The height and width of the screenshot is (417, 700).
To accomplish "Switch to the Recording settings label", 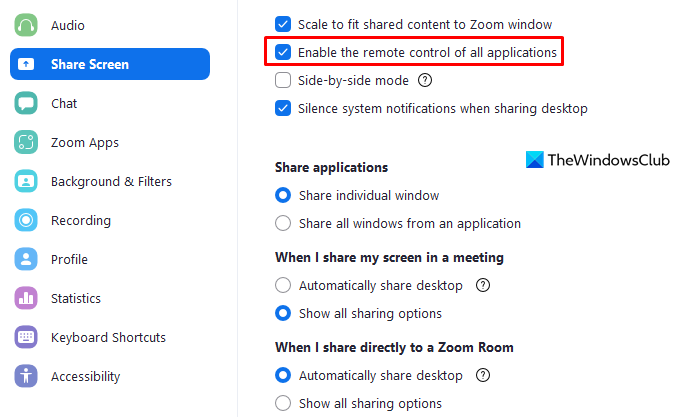I will 81,220.
